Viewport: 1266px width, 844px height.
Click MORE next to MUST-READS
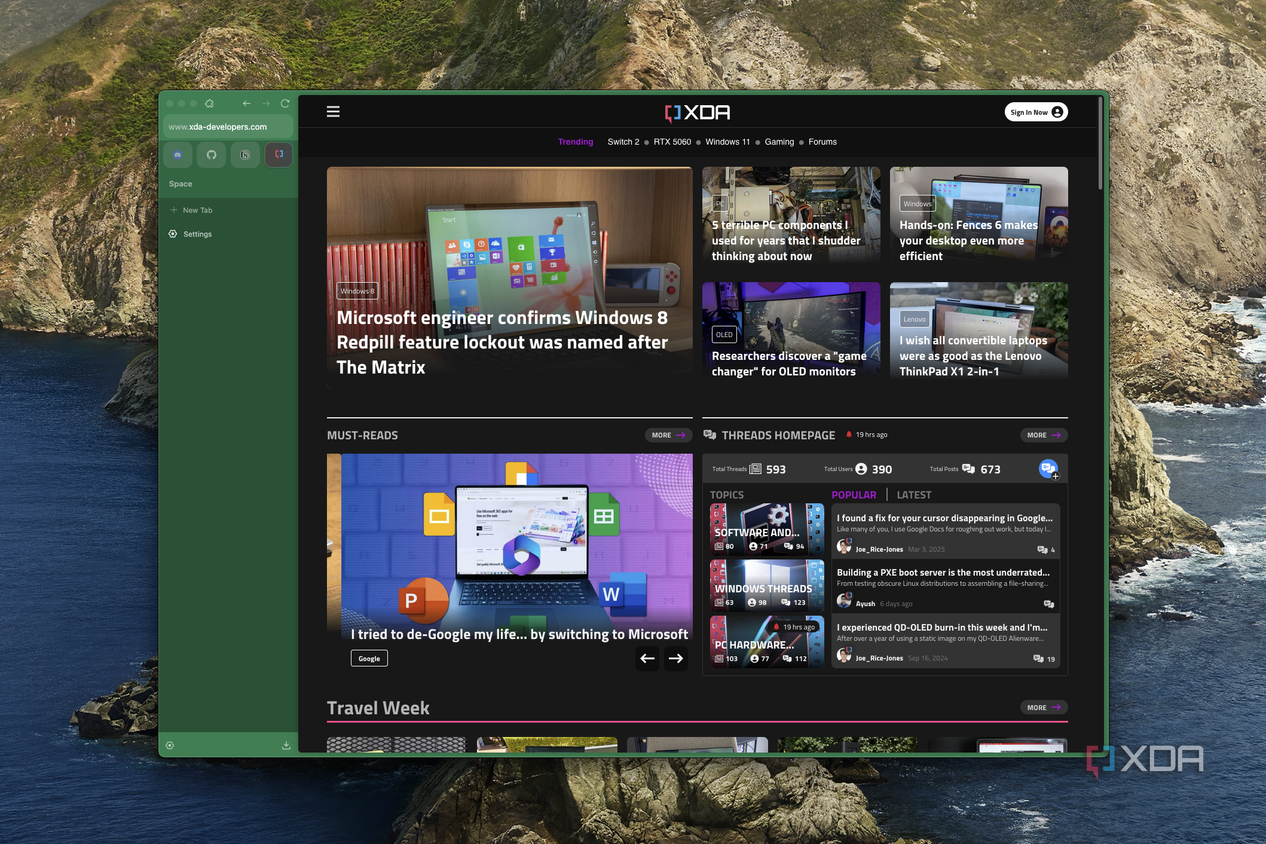point(668,435)
